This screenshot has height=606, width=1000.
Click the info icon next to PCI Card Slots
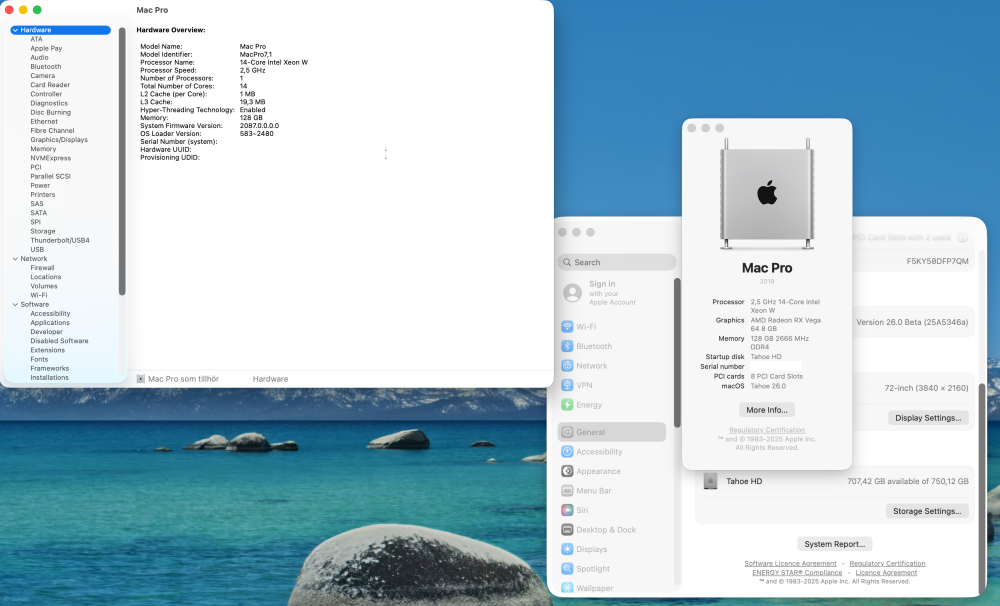(x=962, y=237)
